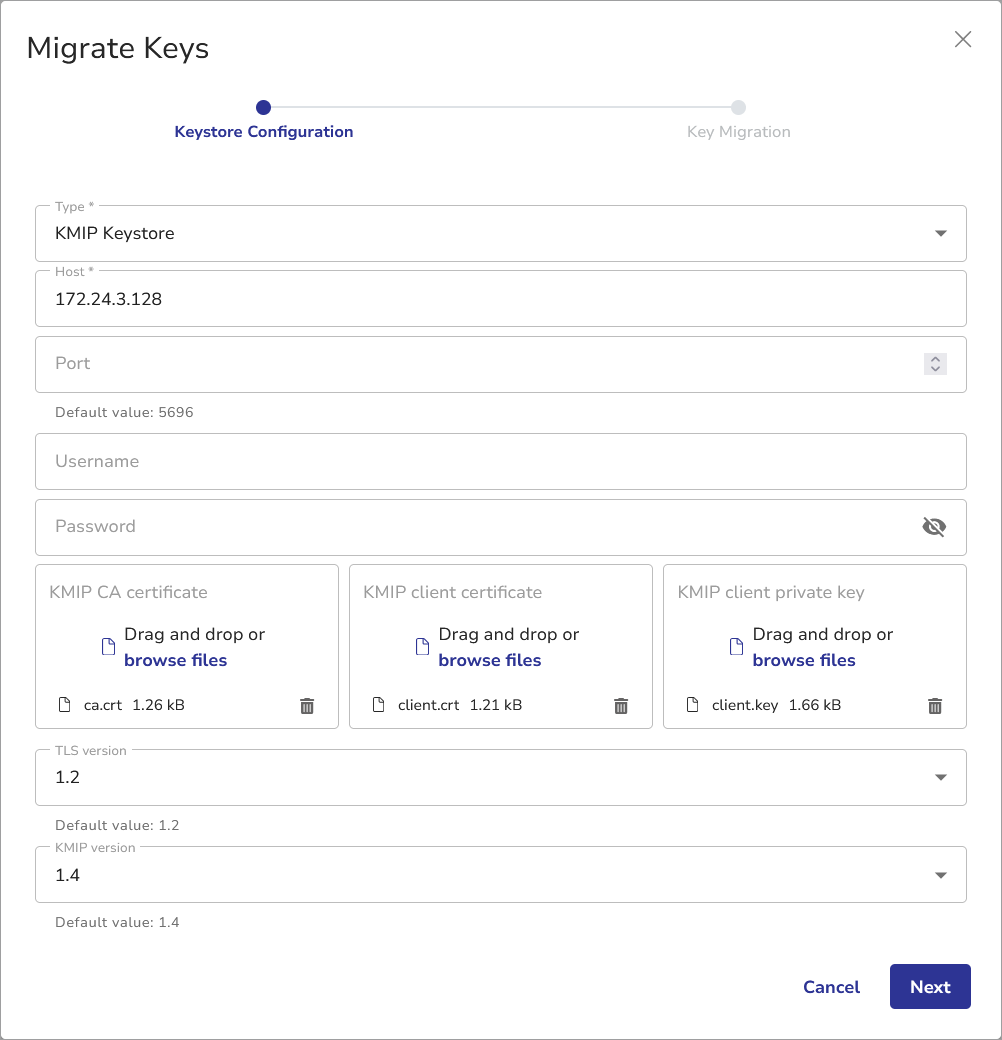1002x1040 pixels.
Task: Close the Migrate Keys dialog
Action: (x=963, y=39)
